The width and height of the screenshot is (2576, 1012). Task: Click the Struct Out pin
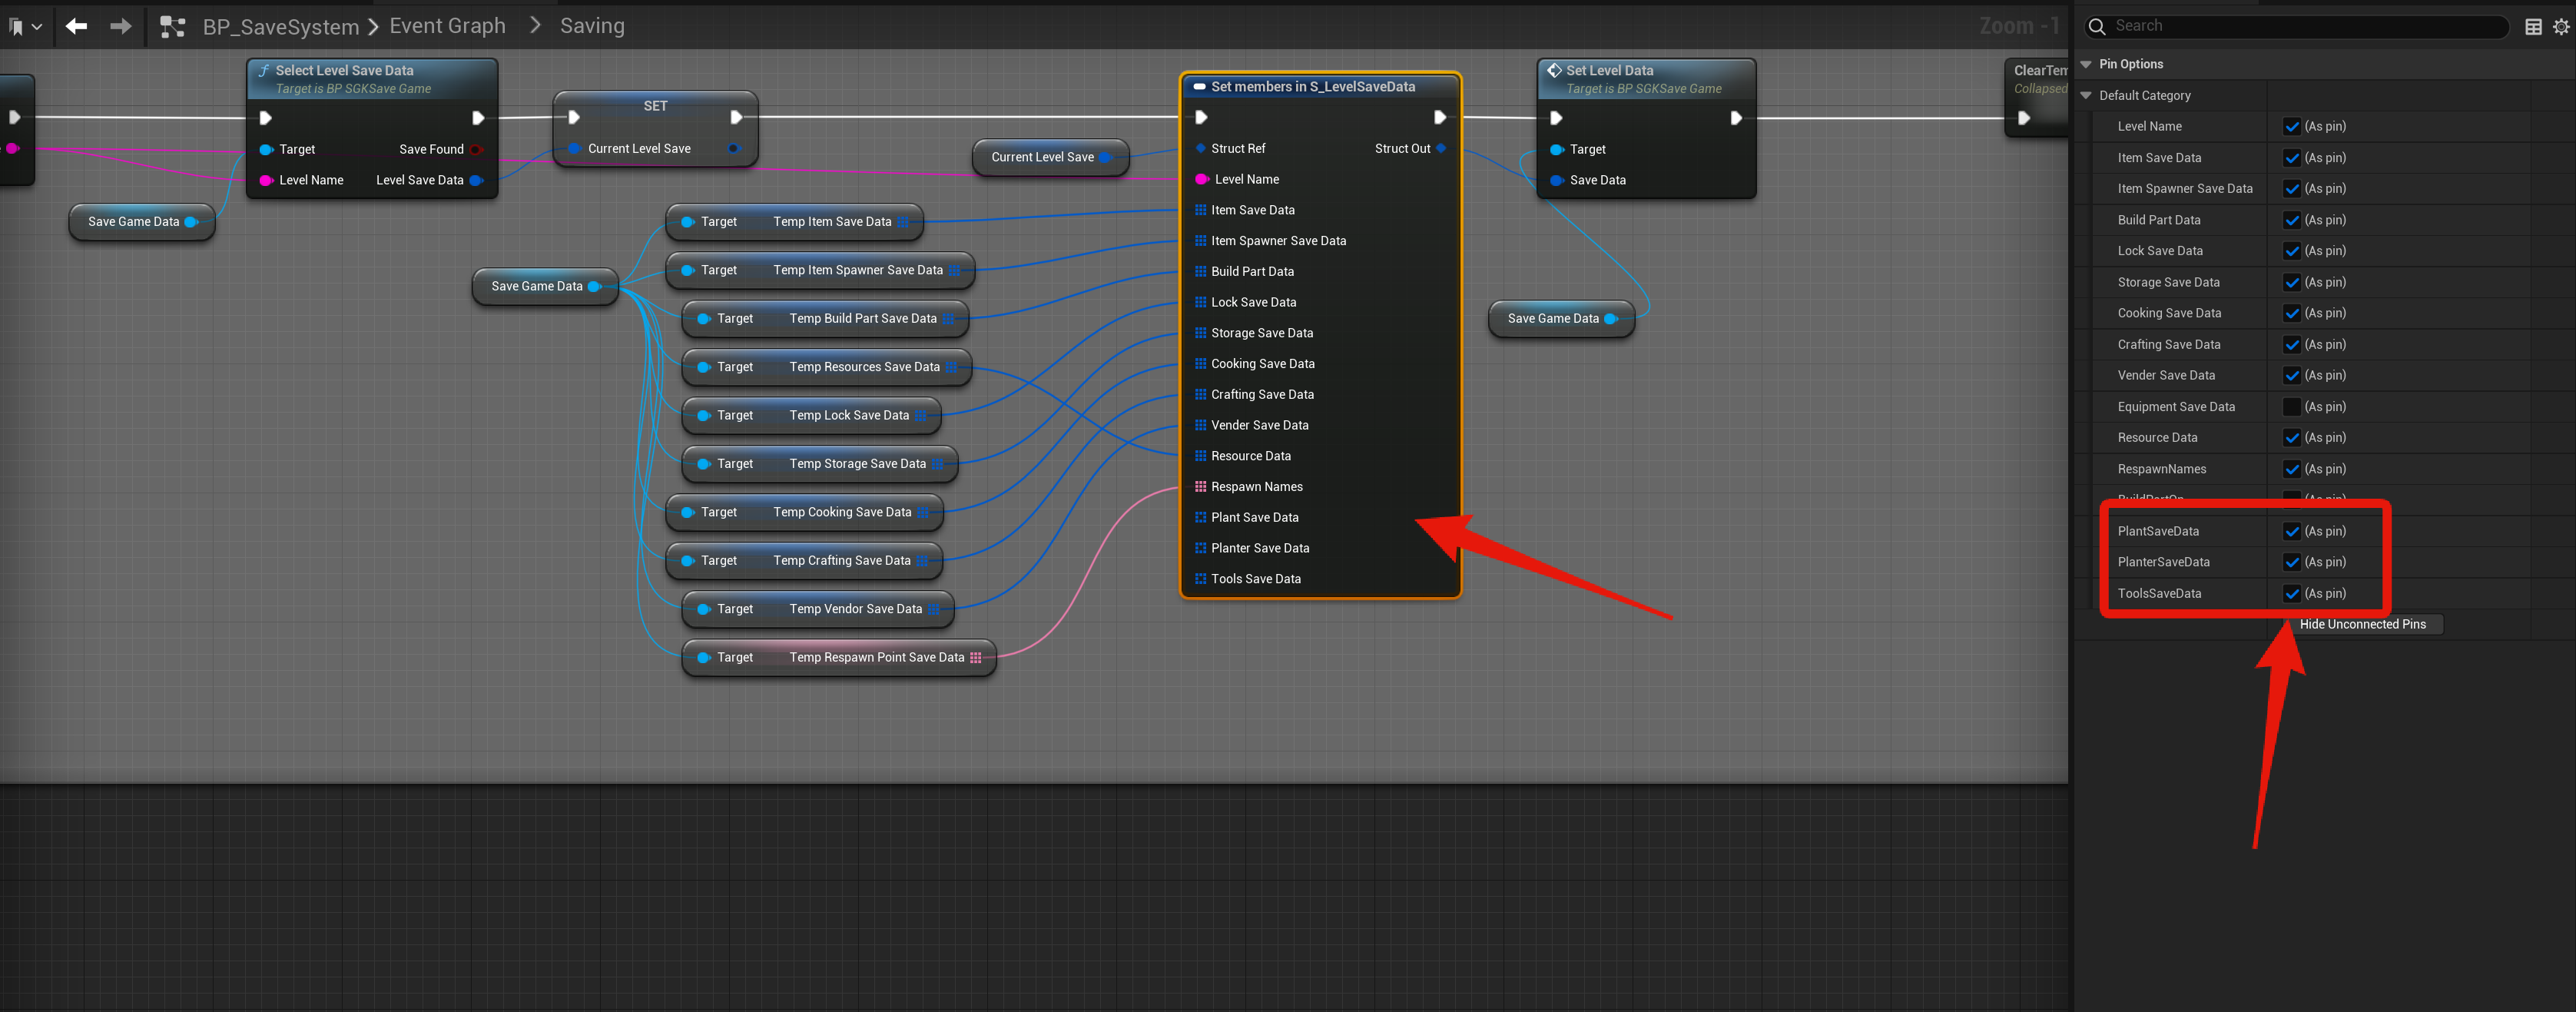[x=1441, y=148]
